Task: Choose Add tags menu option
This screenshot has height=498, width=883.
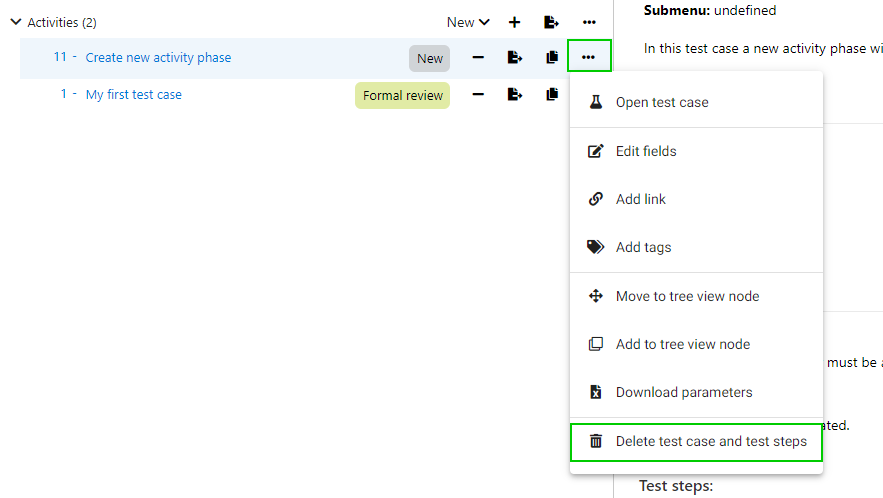Action: click(x=643, y=247)
